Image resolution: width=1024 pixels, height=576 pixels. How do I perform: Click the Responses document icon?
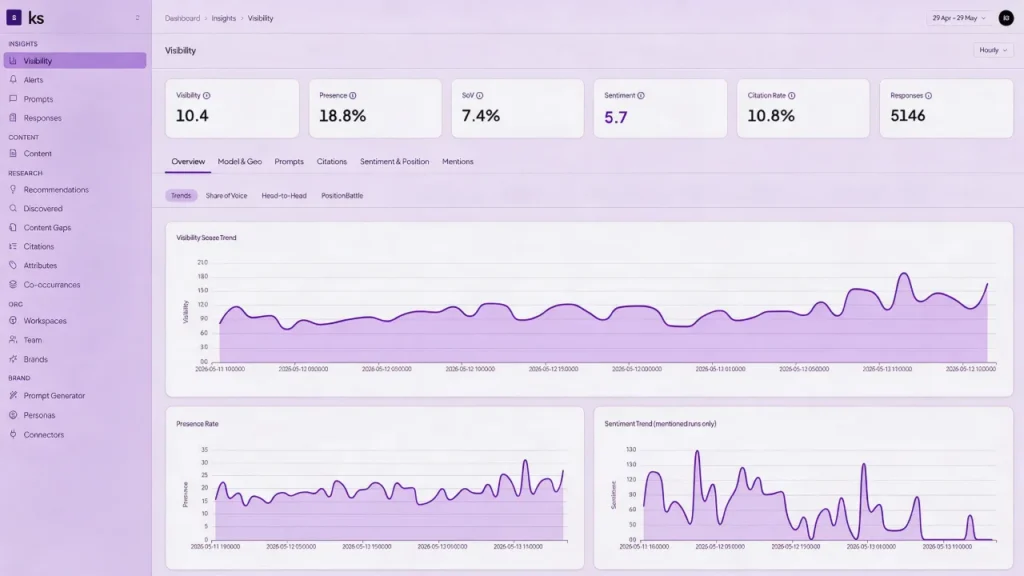point(13,118)
